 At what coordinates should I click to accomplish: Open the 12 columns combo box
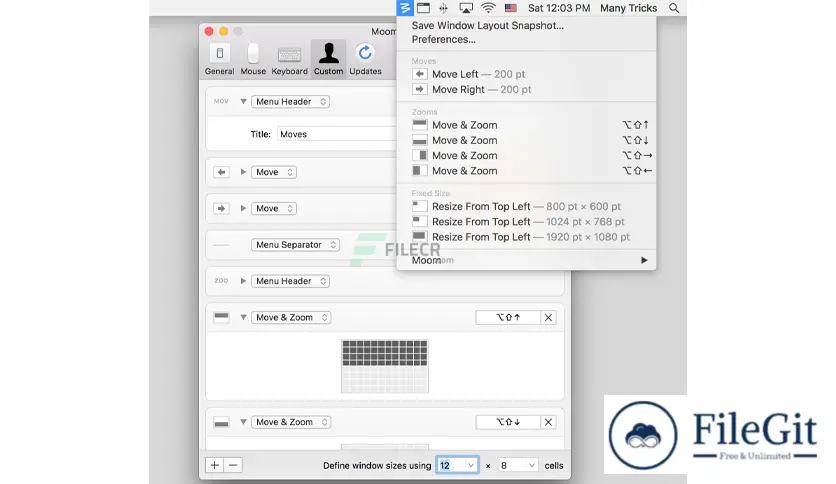(x=457, y=465)
